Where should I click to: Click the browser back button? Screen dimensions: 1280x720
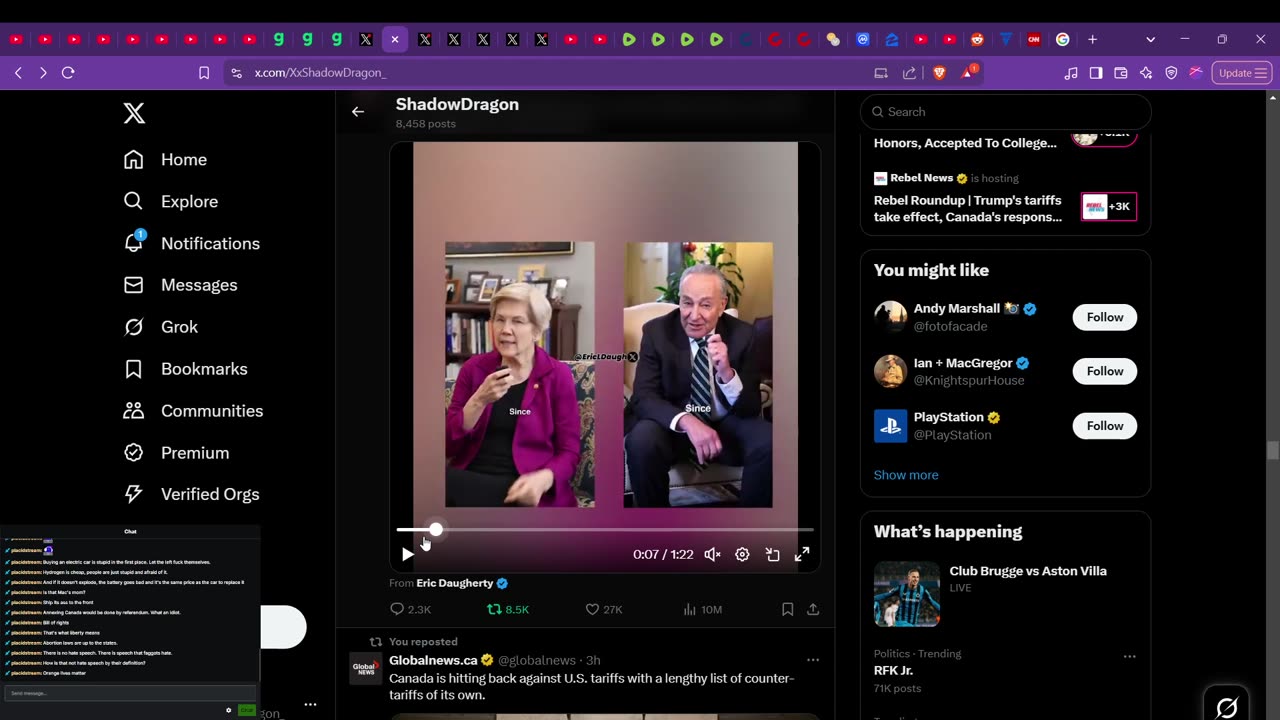(x=18, y=73)
